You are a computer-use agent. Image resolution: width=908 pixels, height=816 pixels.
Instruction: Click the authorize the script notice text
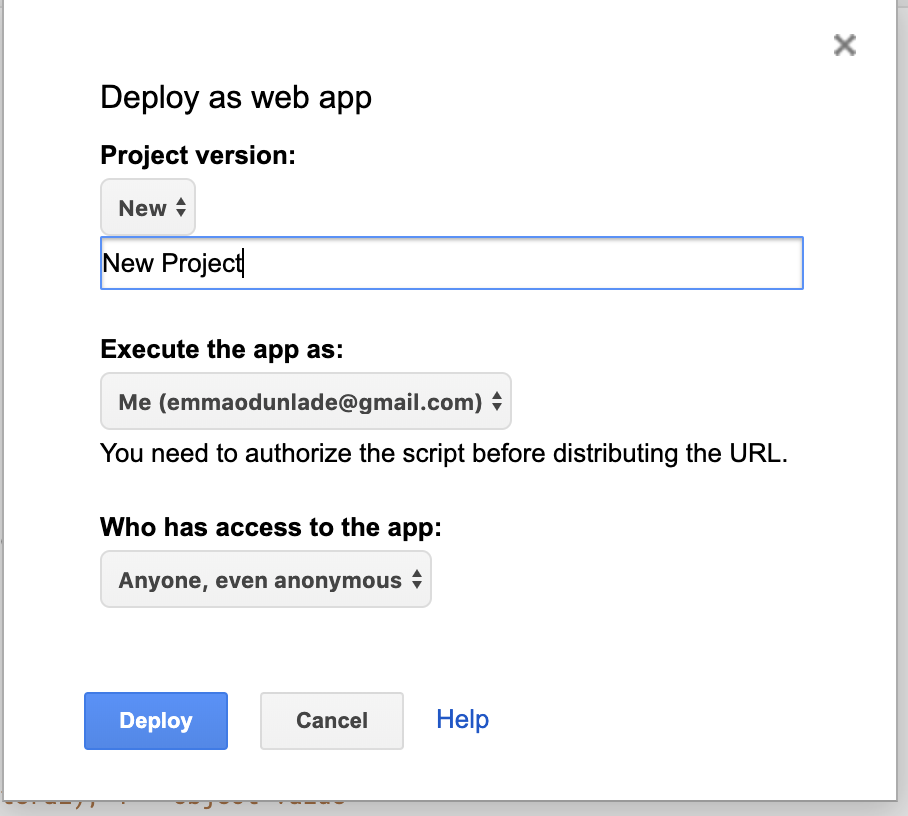[x=444, y=453]
